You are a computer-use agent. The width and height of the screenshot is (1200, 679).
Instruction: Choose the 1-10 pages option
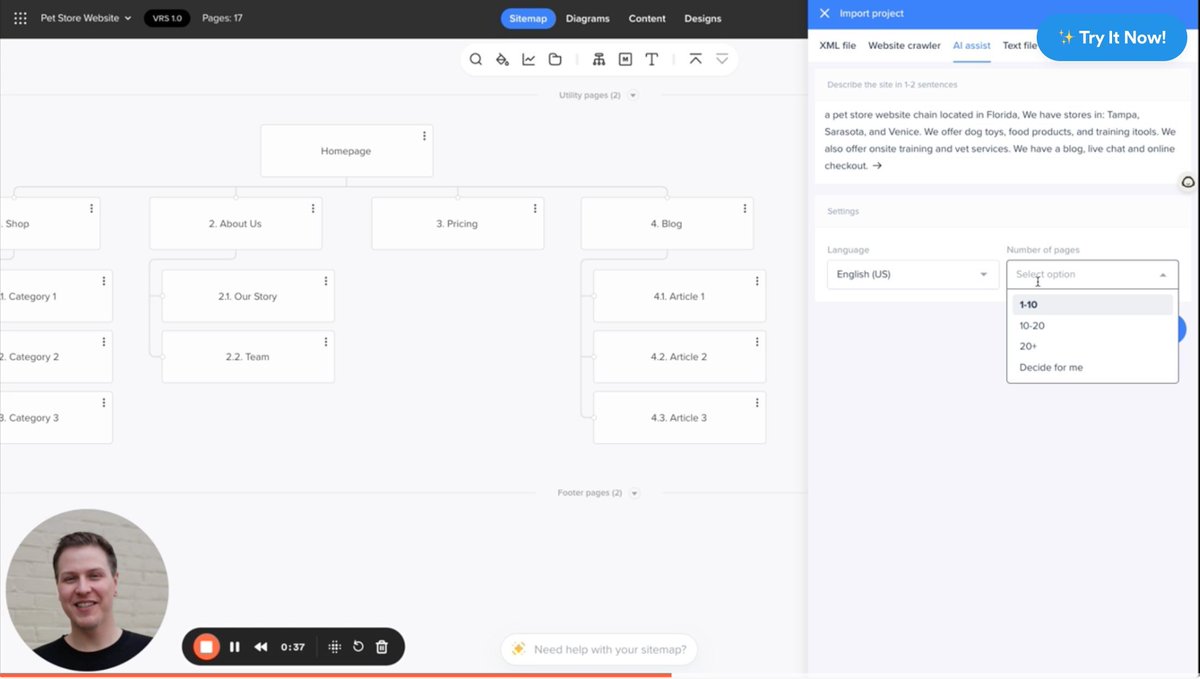(x=1092, y=305)
